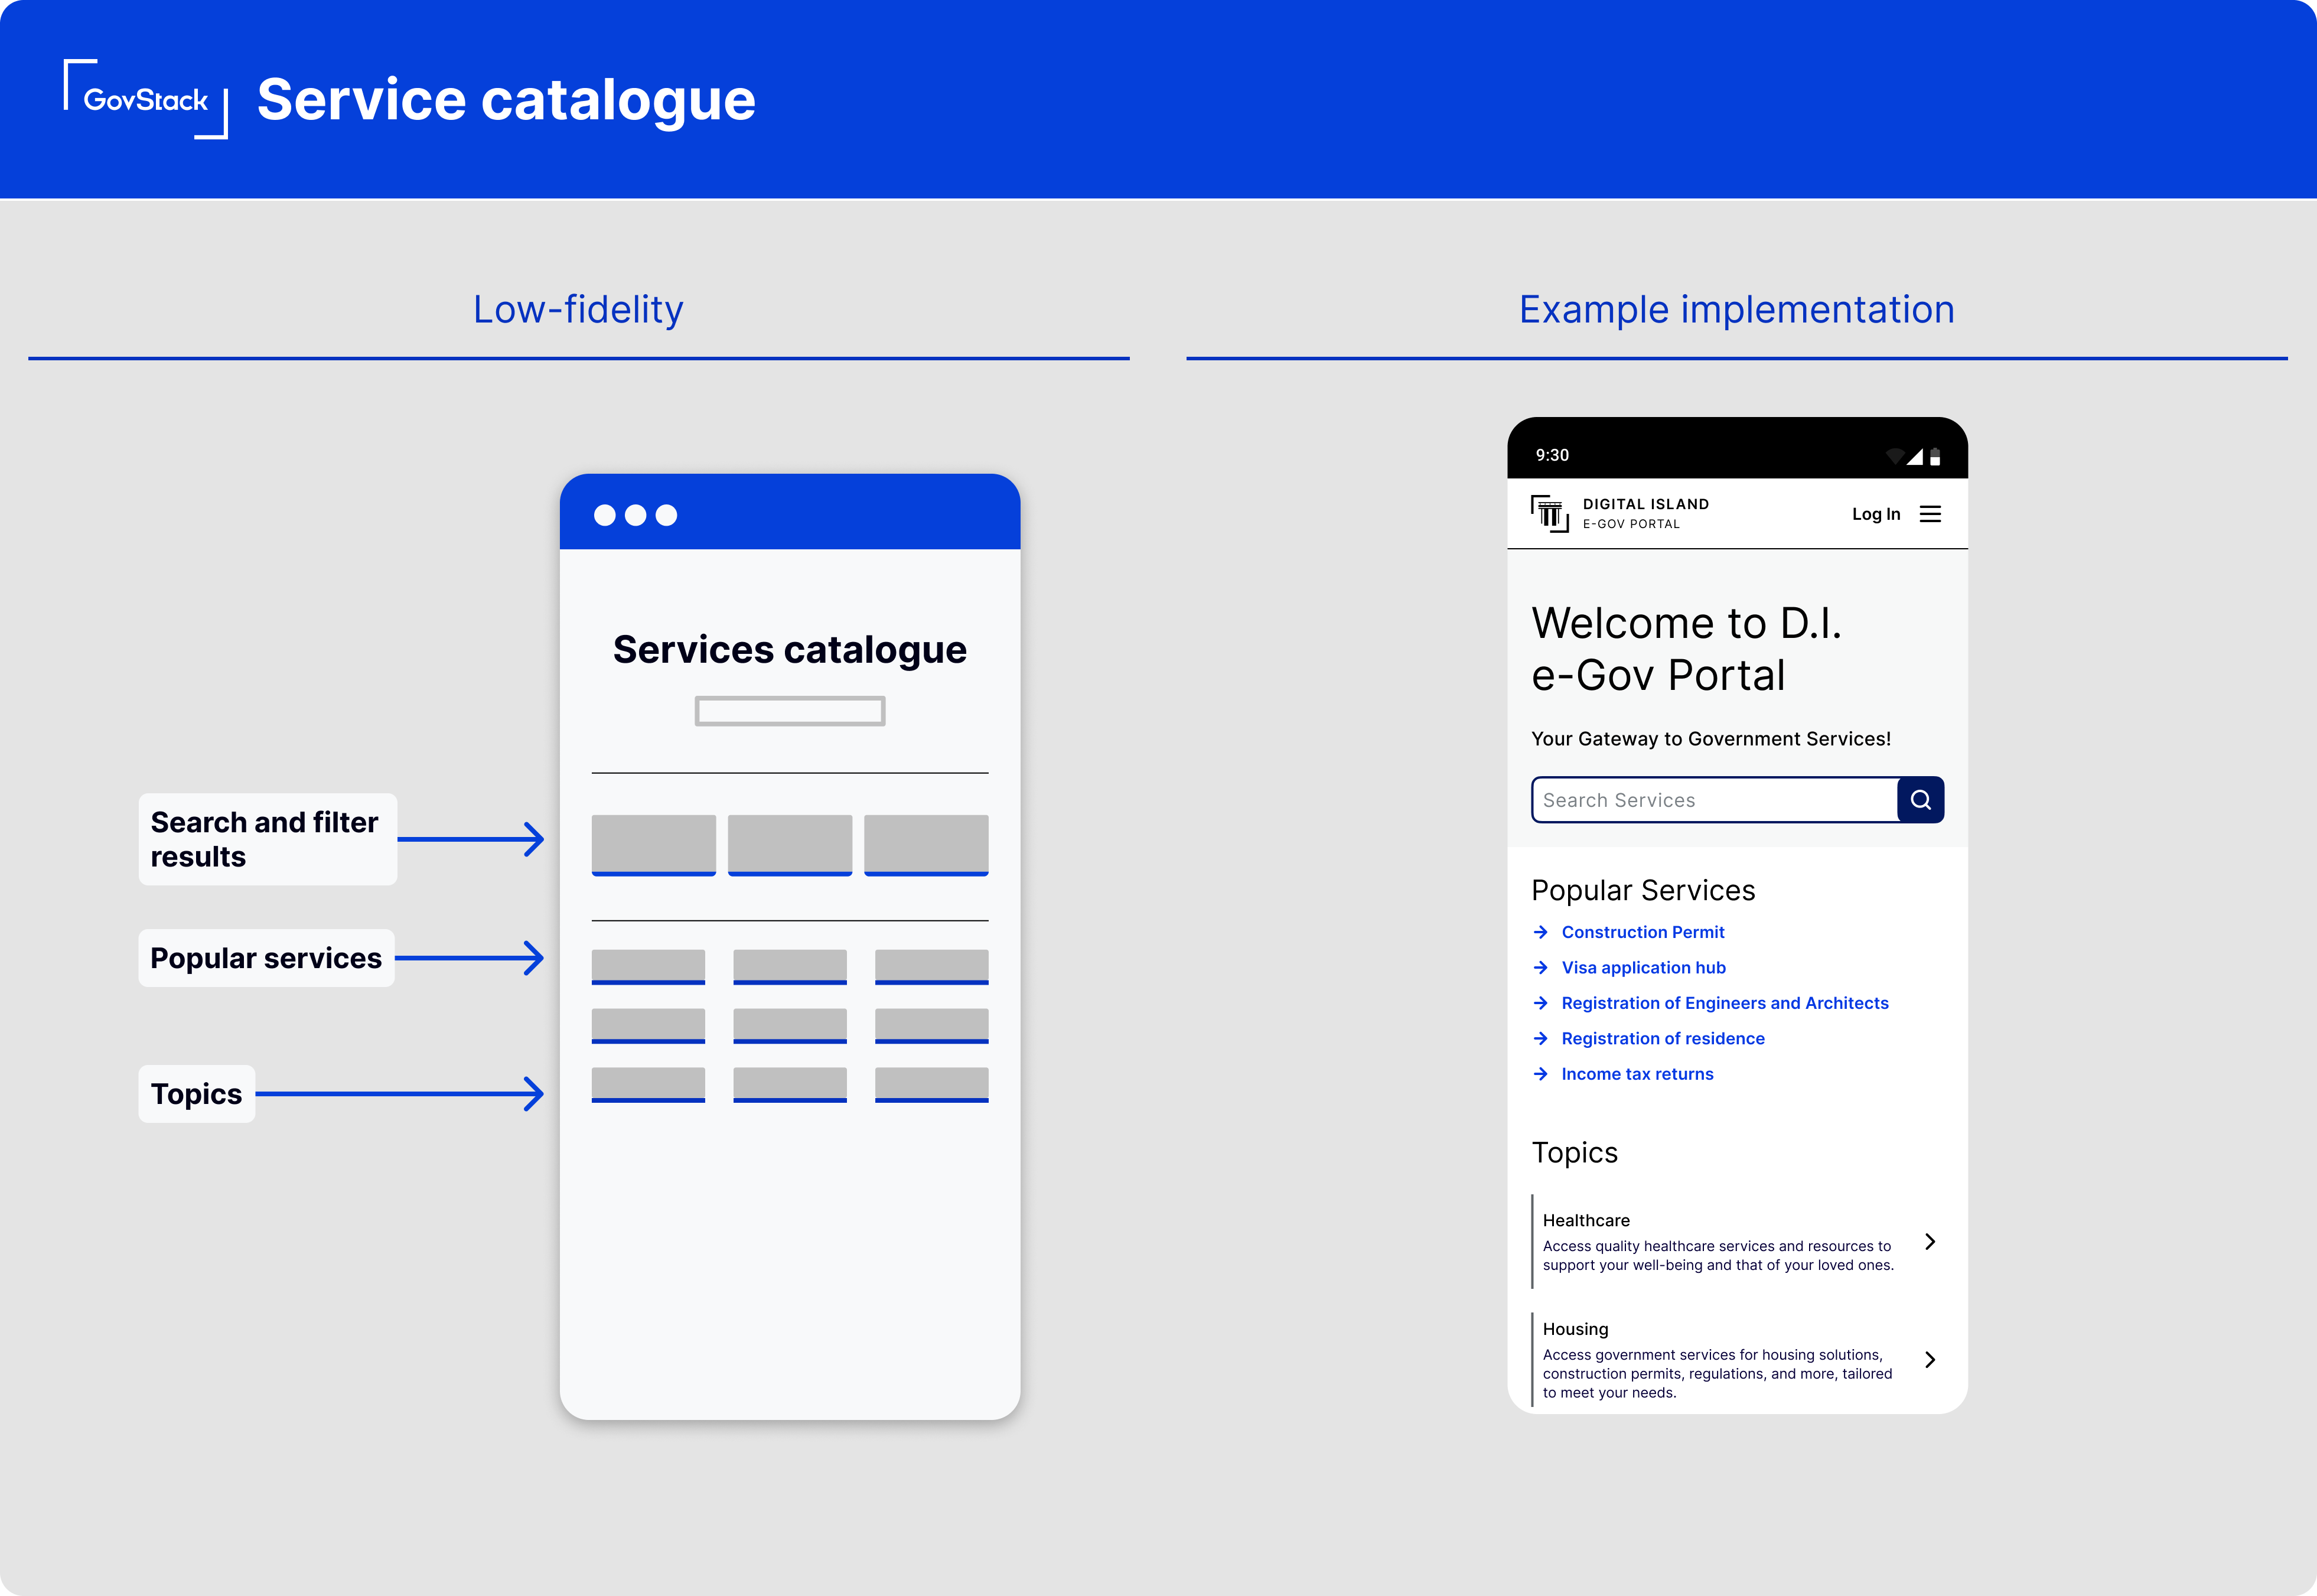Expand the Housing topic chevron

(1930, 1360)
